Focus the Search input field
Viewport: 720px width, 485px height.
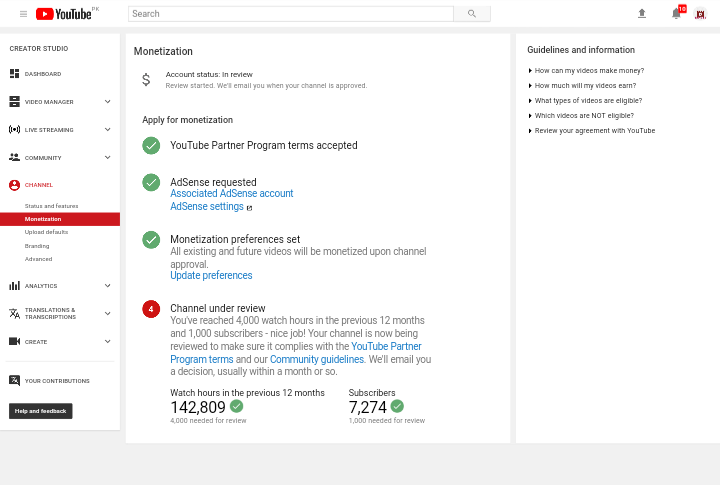(291, 14)
